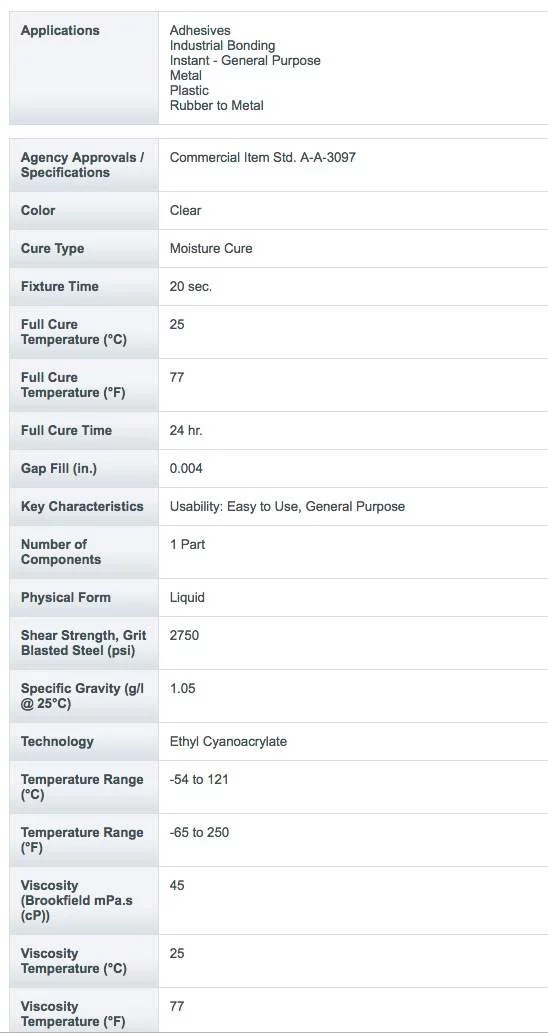548x1033 pixels.
Task: Click the Commercial Item Std. A-A-3097 value
Action: [263, 157]
